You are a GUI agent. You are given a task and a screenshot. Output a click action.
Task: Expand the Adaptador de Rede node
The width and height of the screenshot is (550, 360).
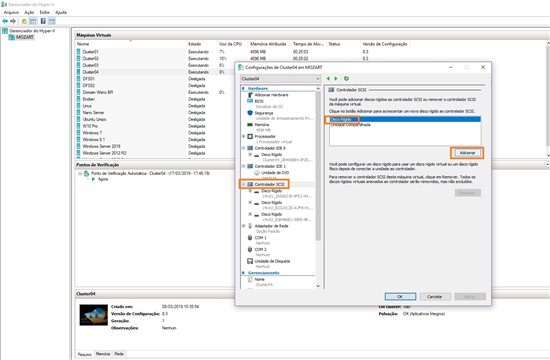point(243,226)
